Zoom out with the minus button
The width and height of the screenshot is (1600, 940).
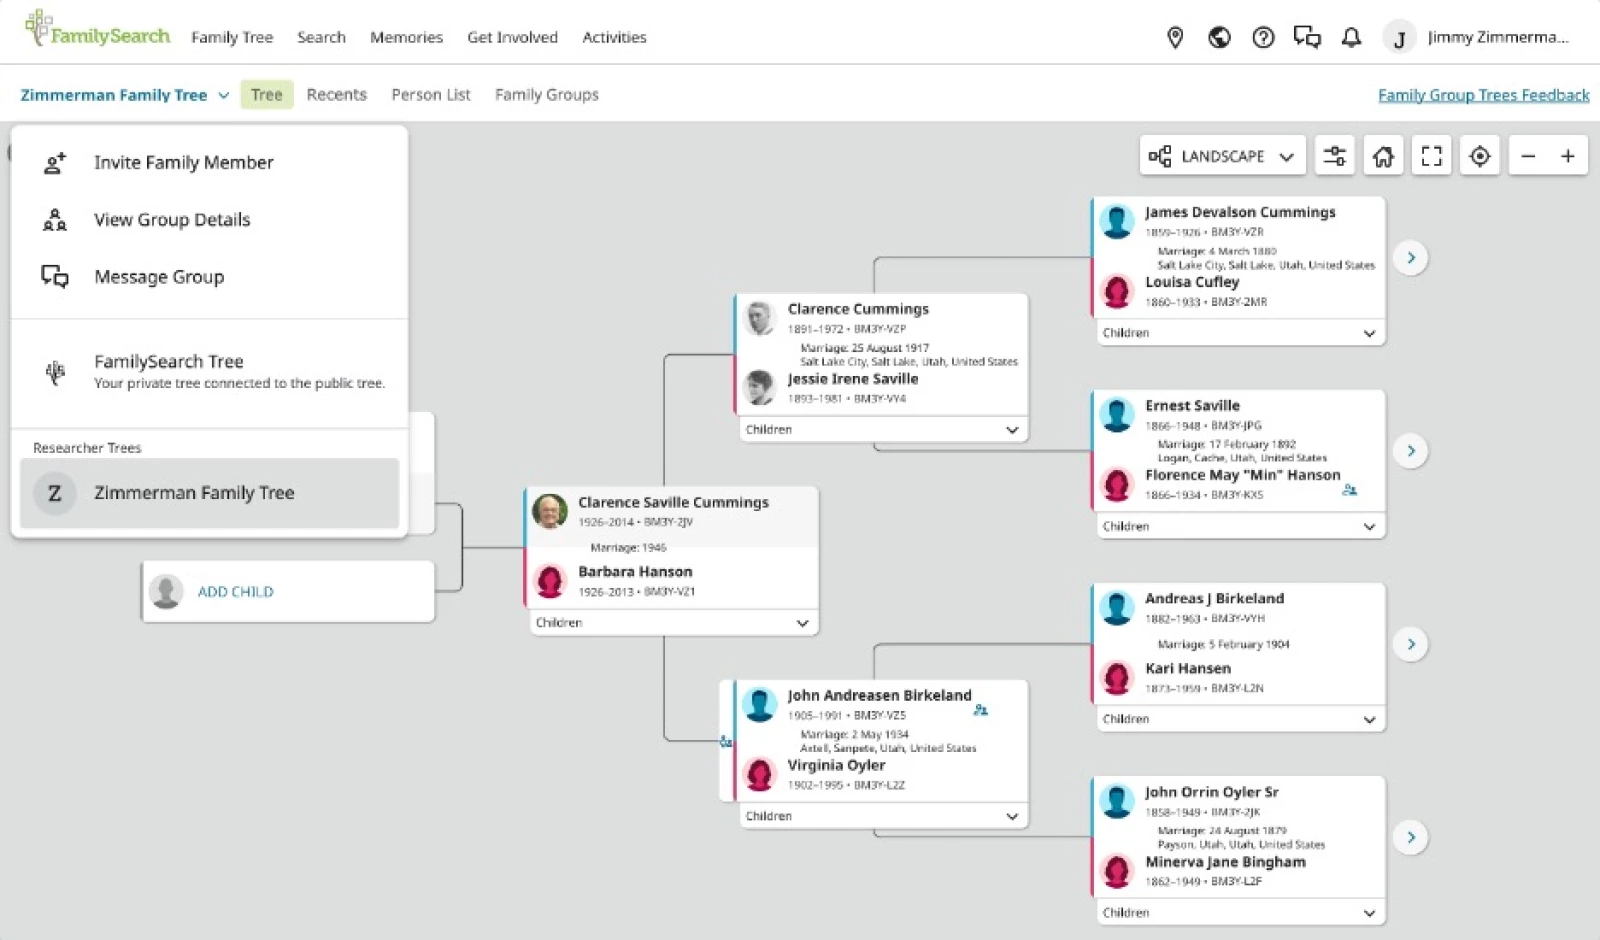1528,156
